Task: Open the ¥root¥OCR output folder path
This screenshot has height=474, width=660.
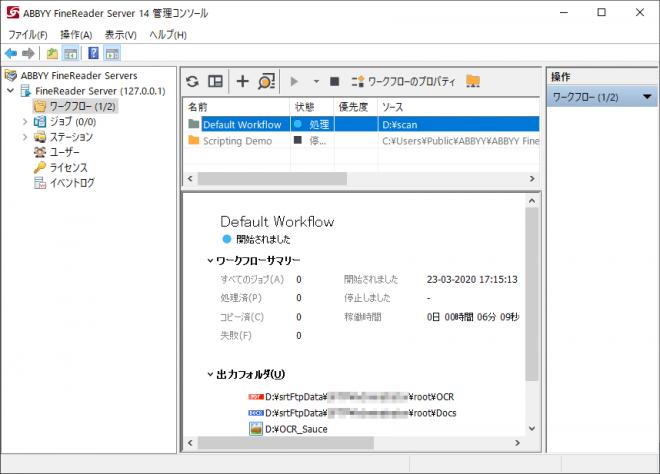Action: pos(359,397)
